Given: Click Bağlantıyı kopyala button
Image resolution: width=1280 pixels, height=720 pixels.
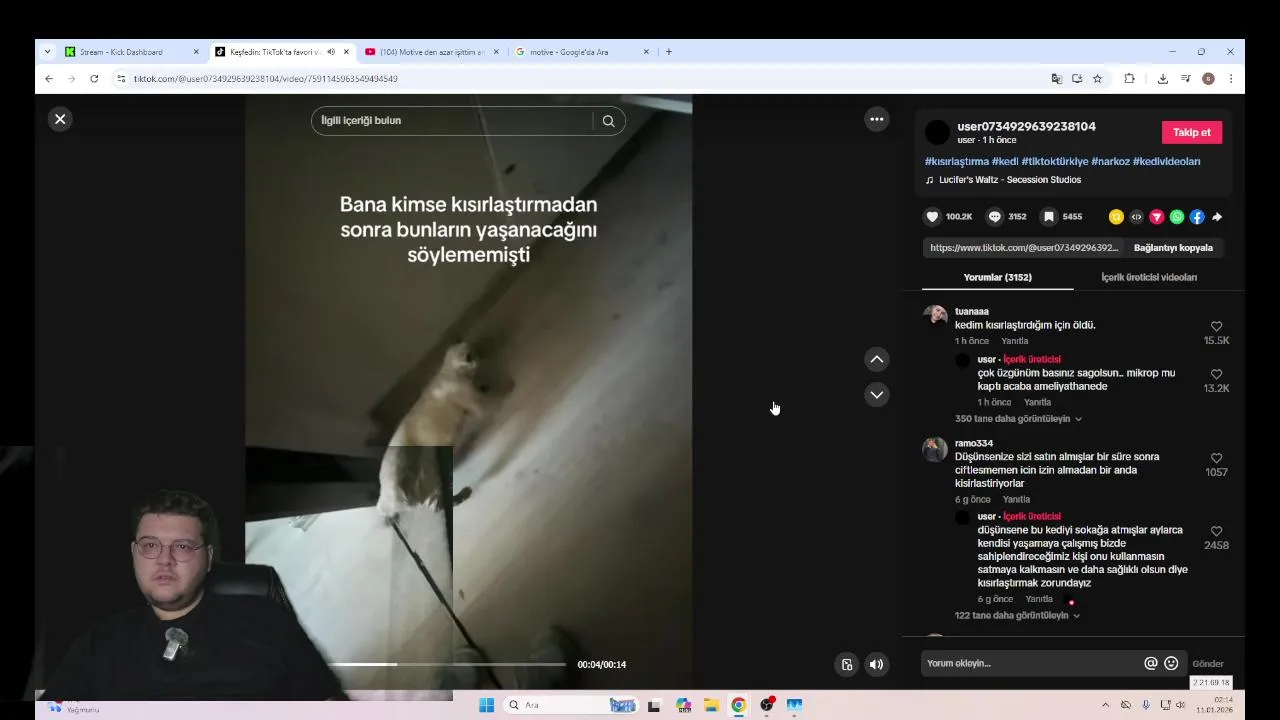Looking at the screenshot, I should pos(1173,248).
